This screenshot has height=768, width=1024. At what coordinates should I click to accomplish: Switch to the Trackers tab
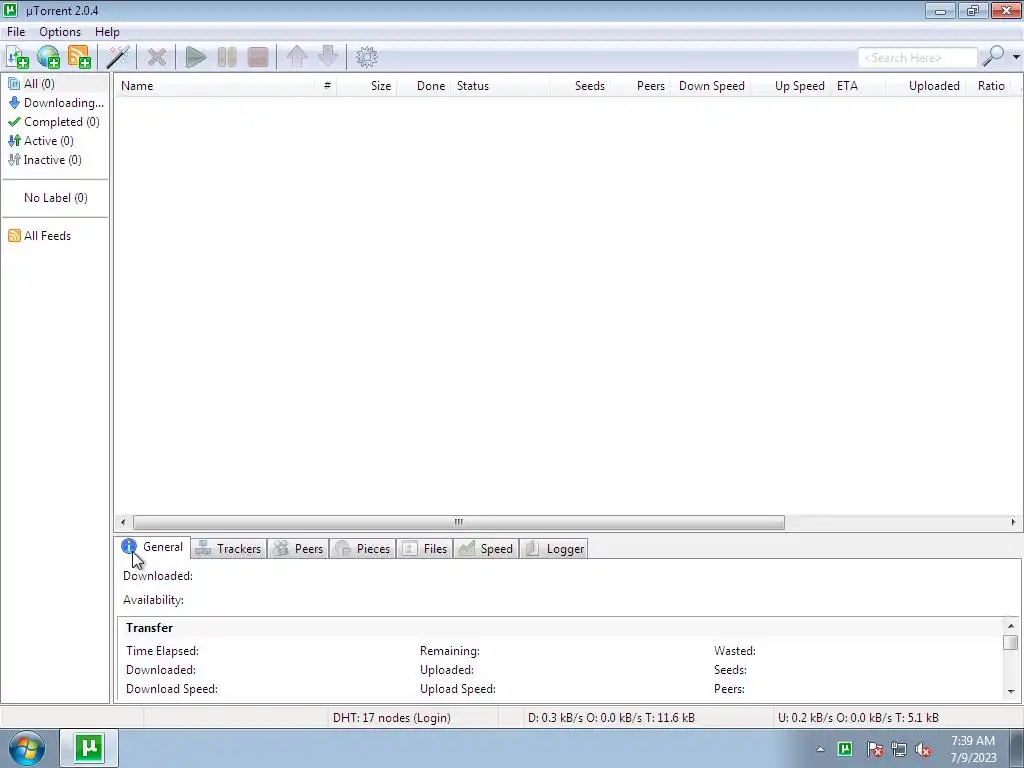click(x=229, y=549)
